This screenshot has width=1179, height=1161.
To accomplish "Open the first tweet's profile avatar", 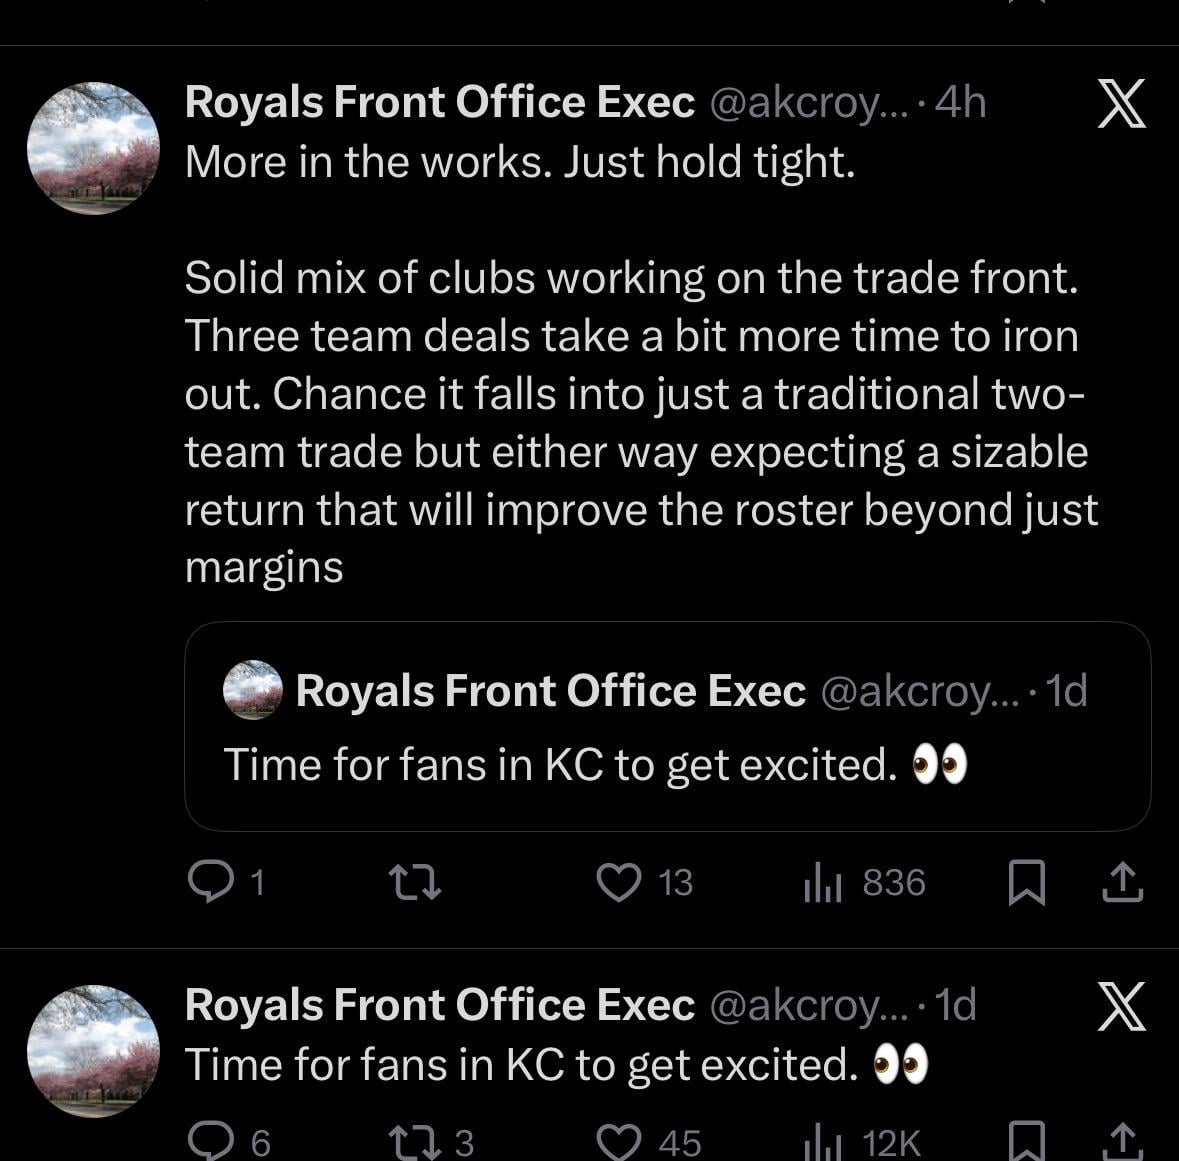I will pyautogui.click(x=93, y=148).
